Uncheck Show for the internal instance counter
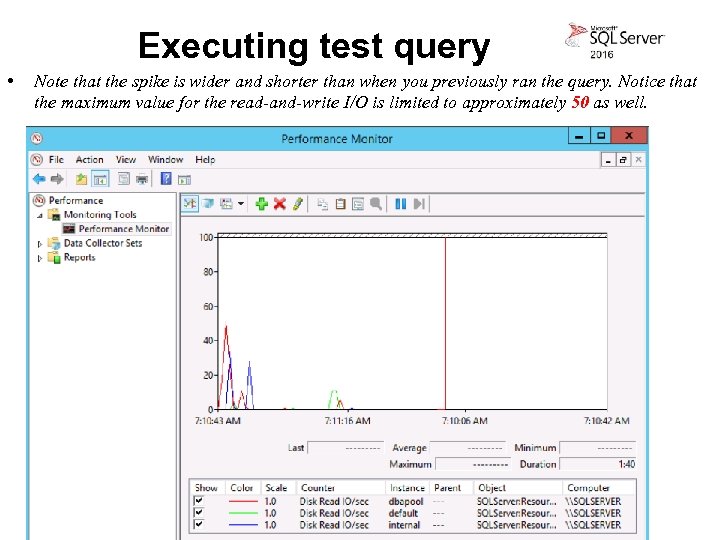The width and height of the screenshot is (720, 540). click(x=199, y=524)
